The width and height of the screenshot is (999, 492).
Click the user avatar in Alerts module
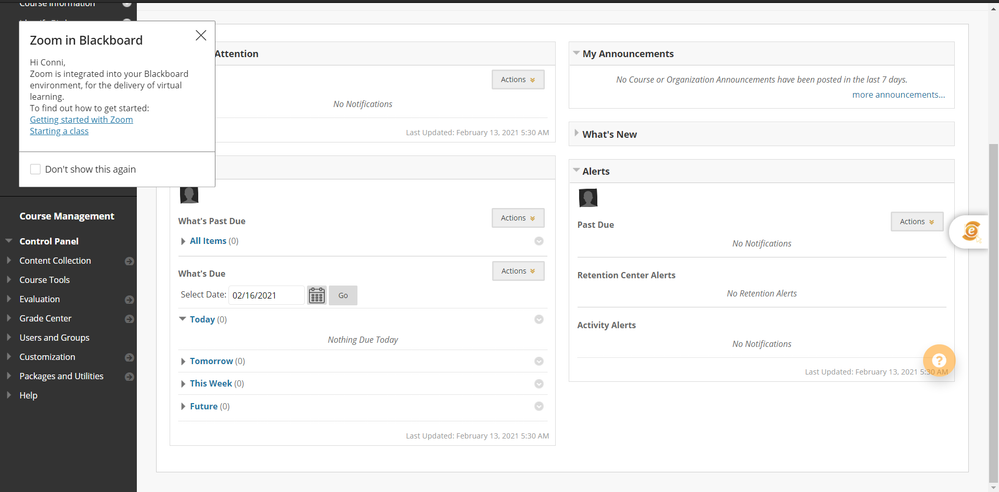point(588,198)
